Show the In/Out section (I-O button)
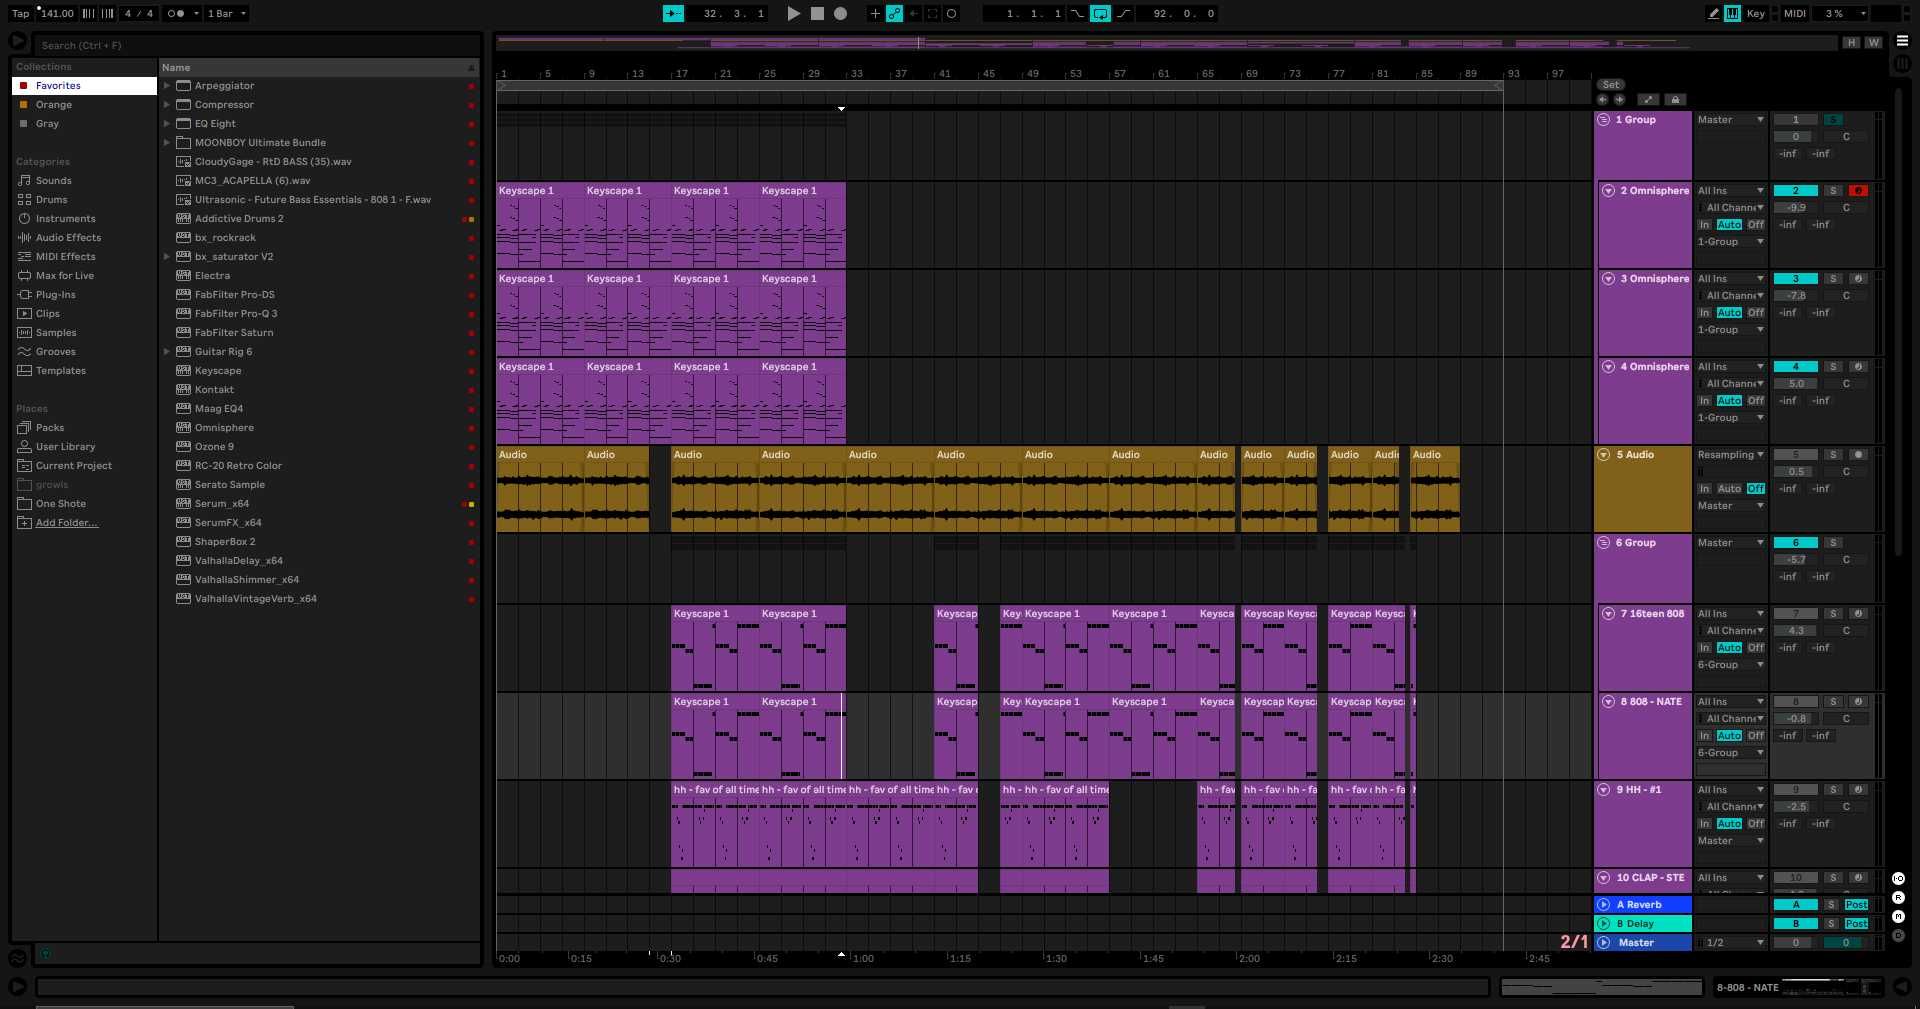 [x=1898, y=879]
